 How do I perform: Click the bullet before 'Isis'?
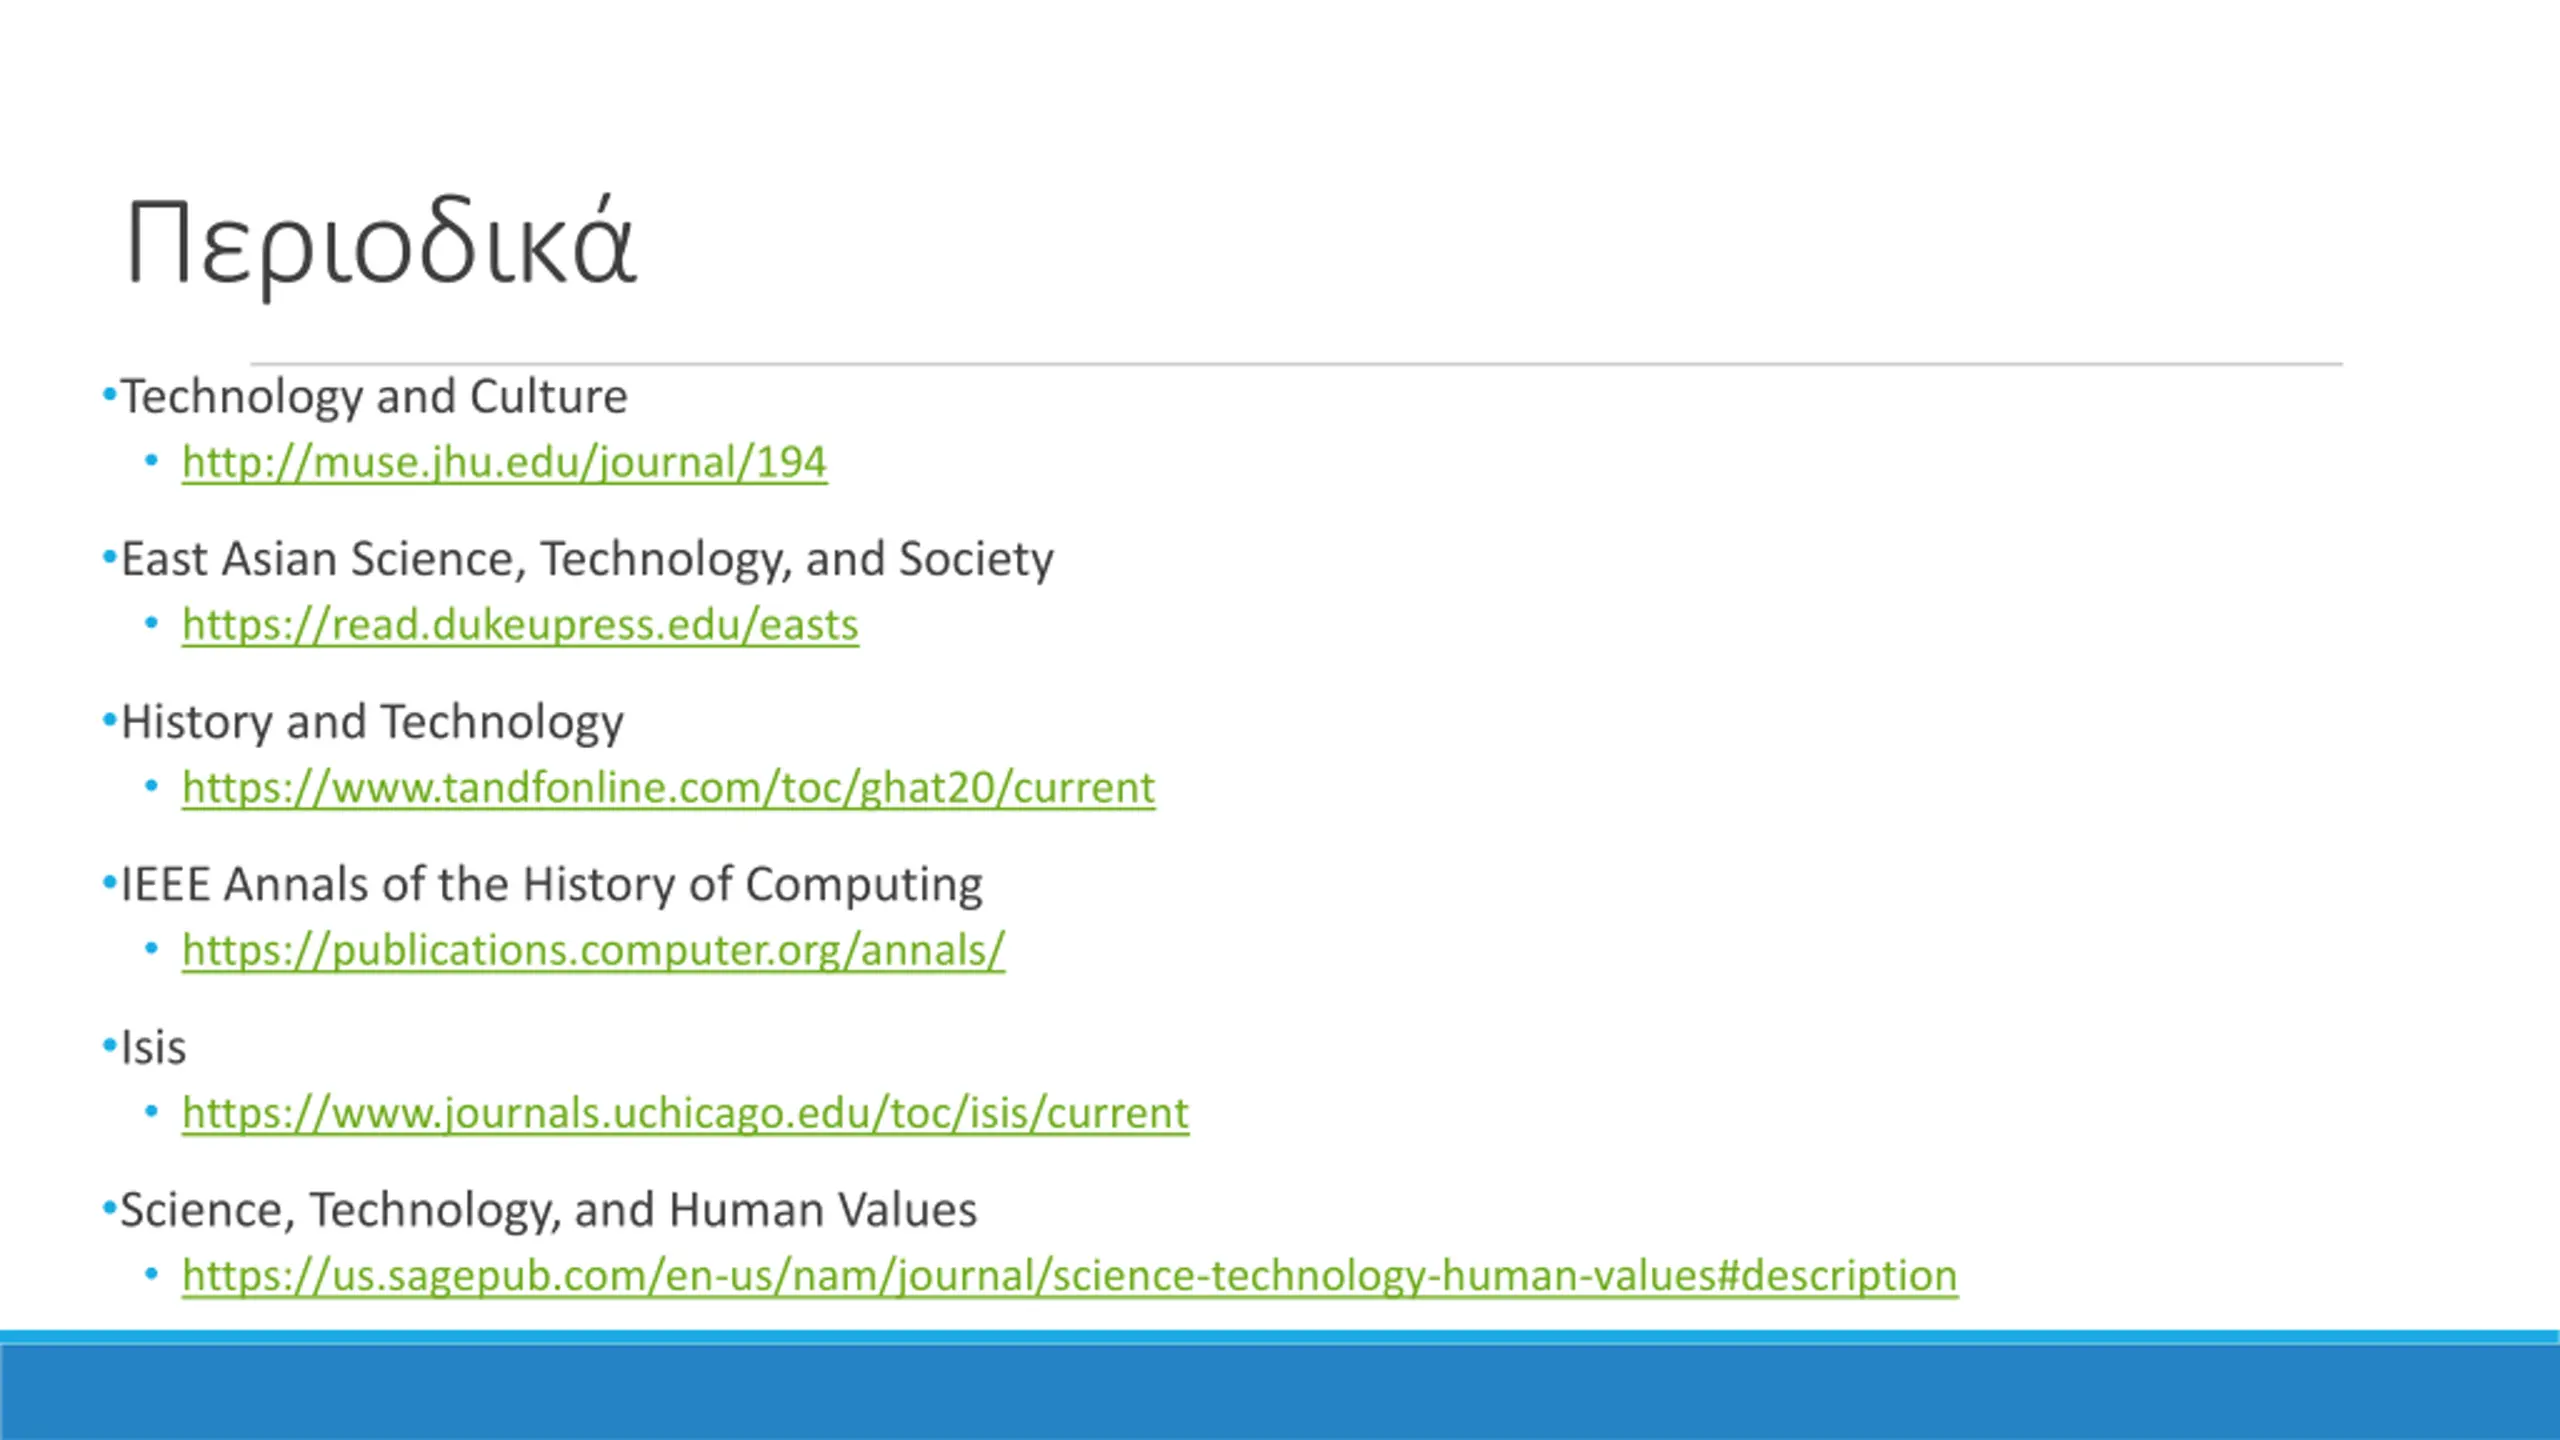(109, 1047)
